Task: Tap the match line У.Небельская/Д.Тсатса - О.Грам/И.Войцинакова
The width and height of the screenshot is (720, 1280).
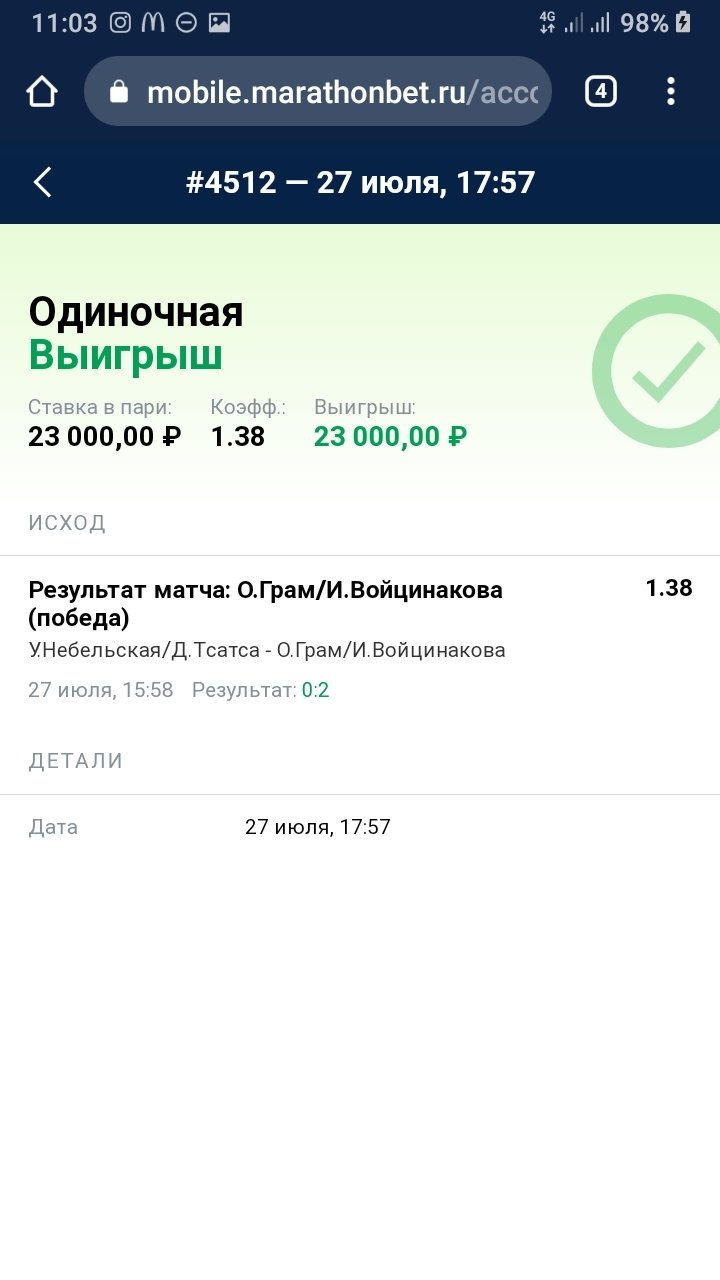Action: (x=267, y=650)
